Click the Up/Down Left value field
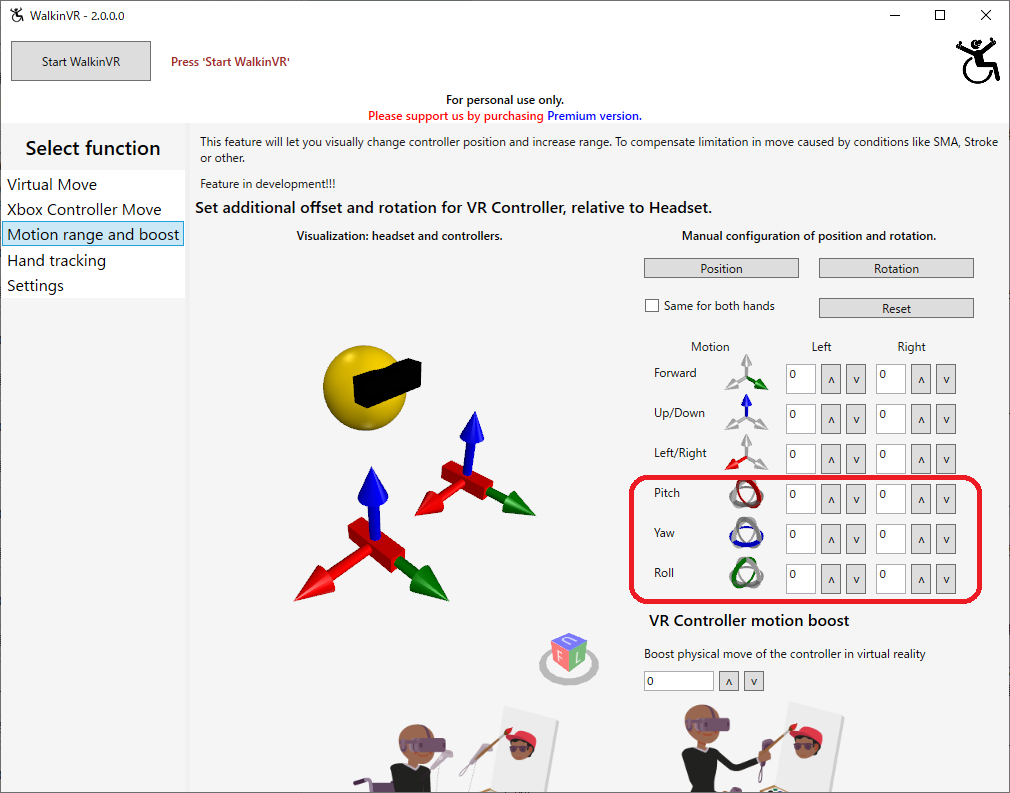1010x793 pixels. click(801, 419)
